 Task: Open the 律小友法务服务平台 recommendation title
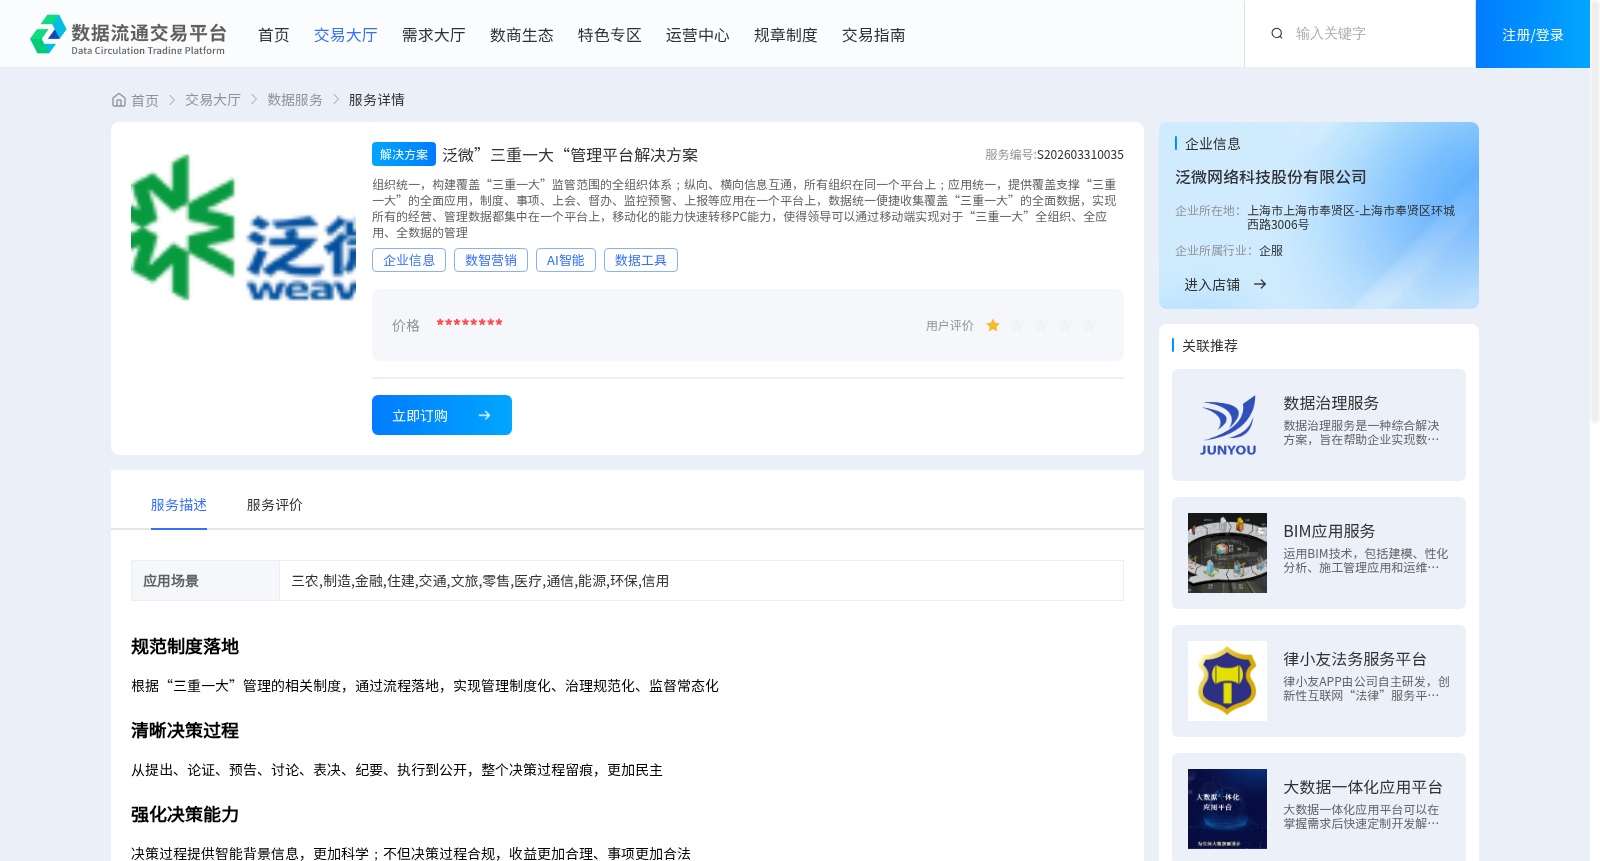pyautogui.click(x=1355, y=659)
